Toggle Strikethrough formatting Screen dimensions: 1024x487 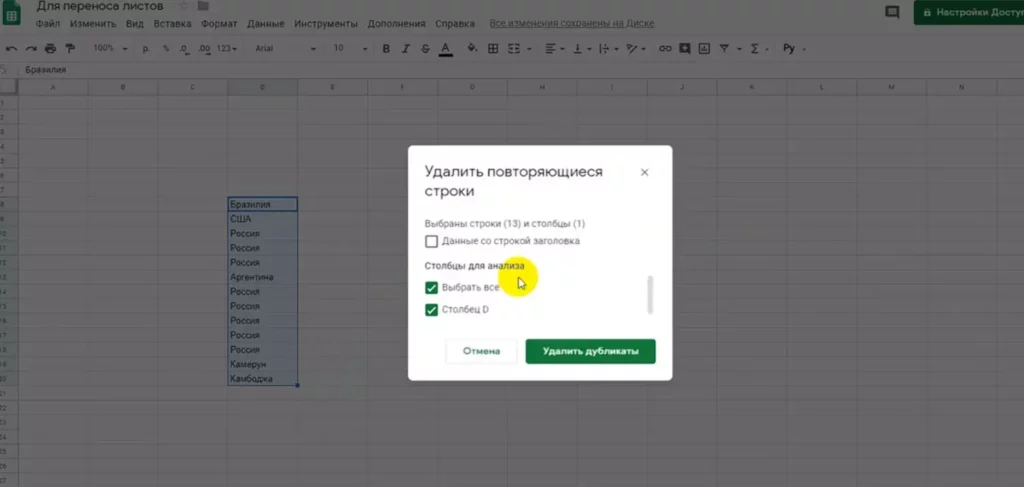(x=425, y=49)
